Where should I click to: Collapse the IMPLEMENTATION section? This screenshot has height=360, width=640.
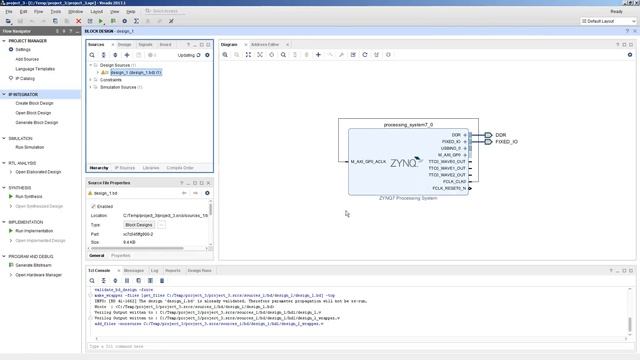pos(4,222)
